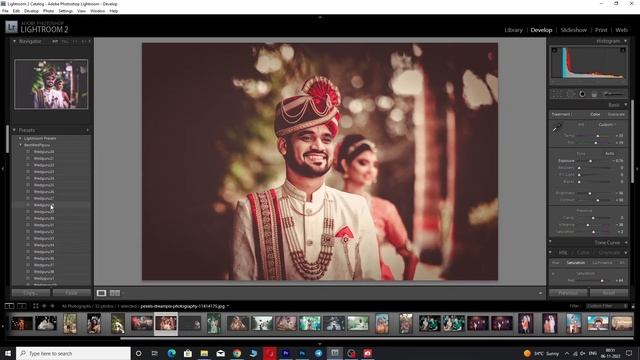Select Grayscale treatment option
640x360 pixels.
click(x=616, y=114)
